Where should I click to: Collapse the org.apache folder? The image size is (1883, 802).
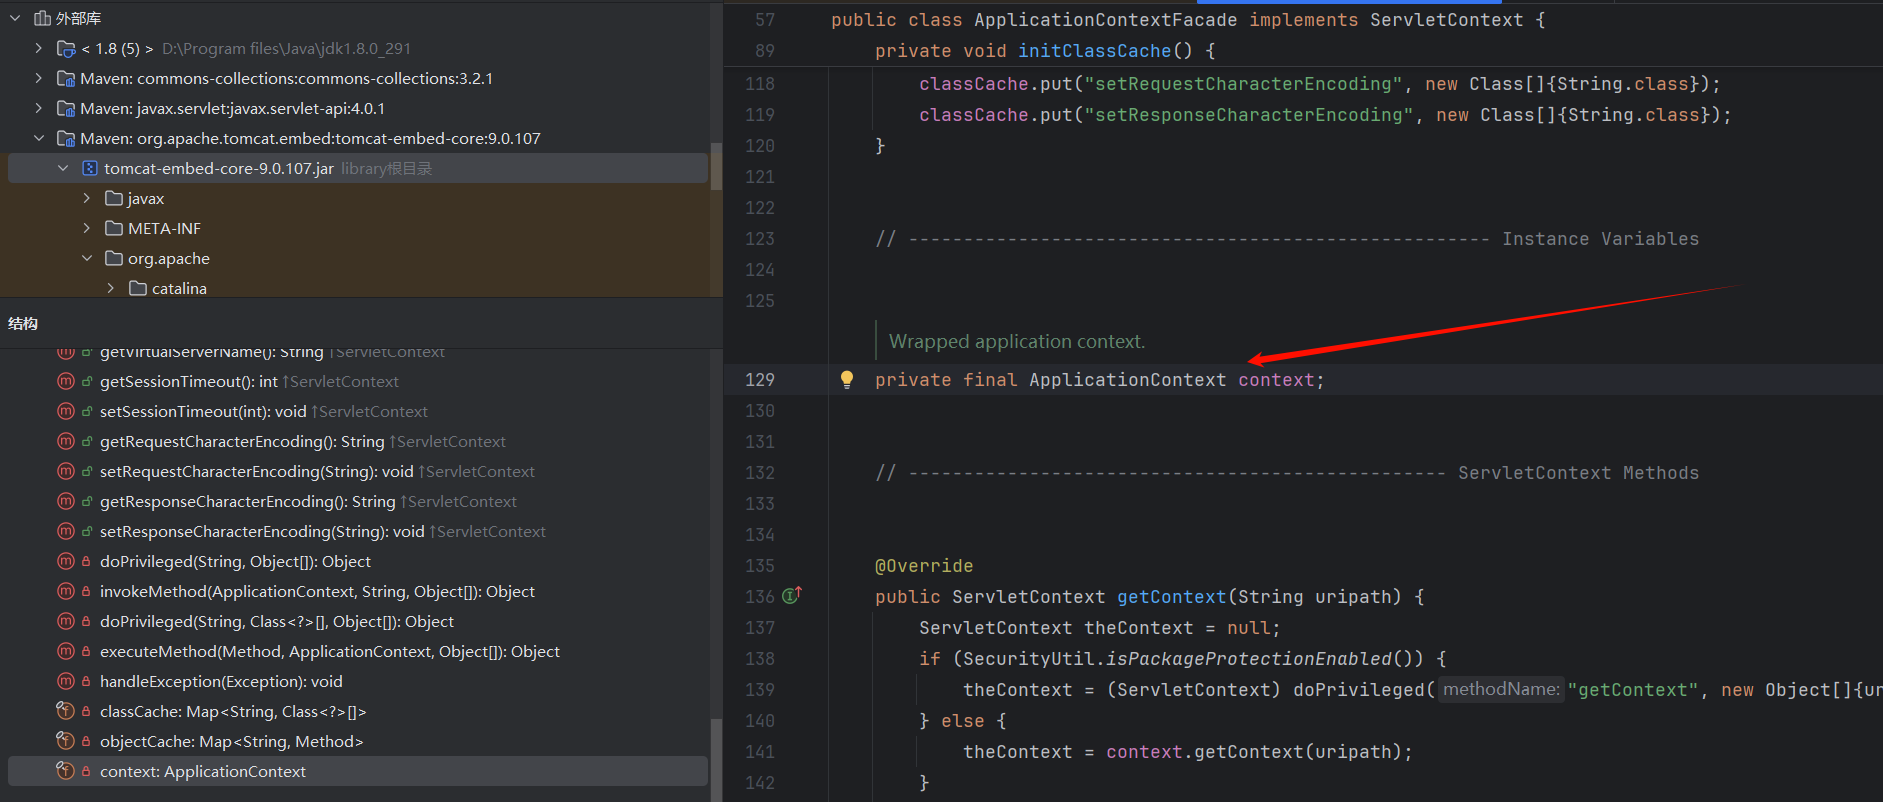87,258
